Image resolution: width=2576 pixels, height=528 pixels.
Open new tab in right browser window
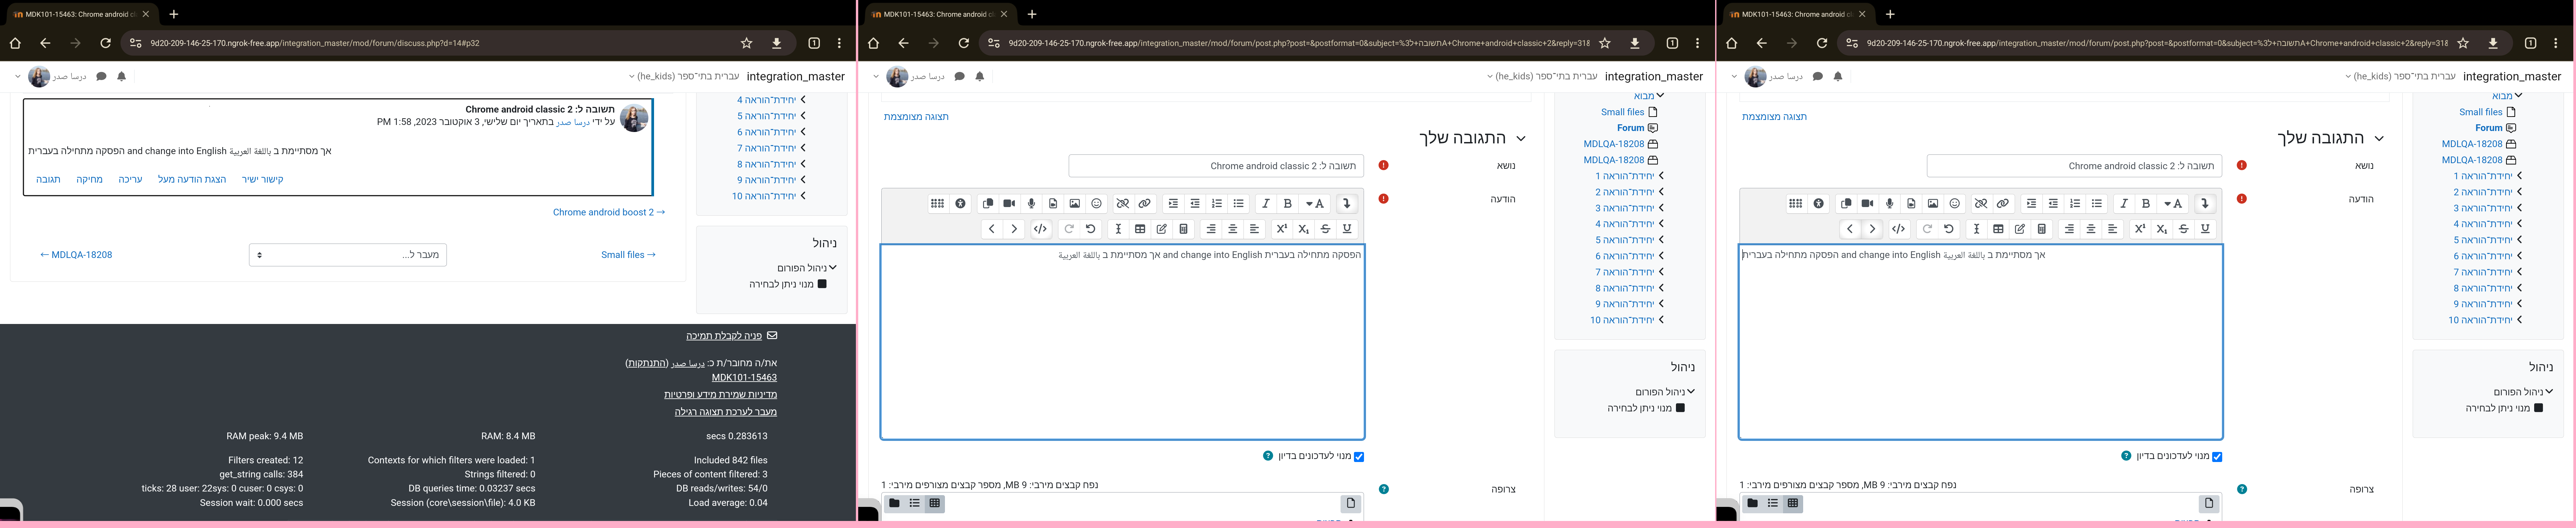[x=1890, y=14]
